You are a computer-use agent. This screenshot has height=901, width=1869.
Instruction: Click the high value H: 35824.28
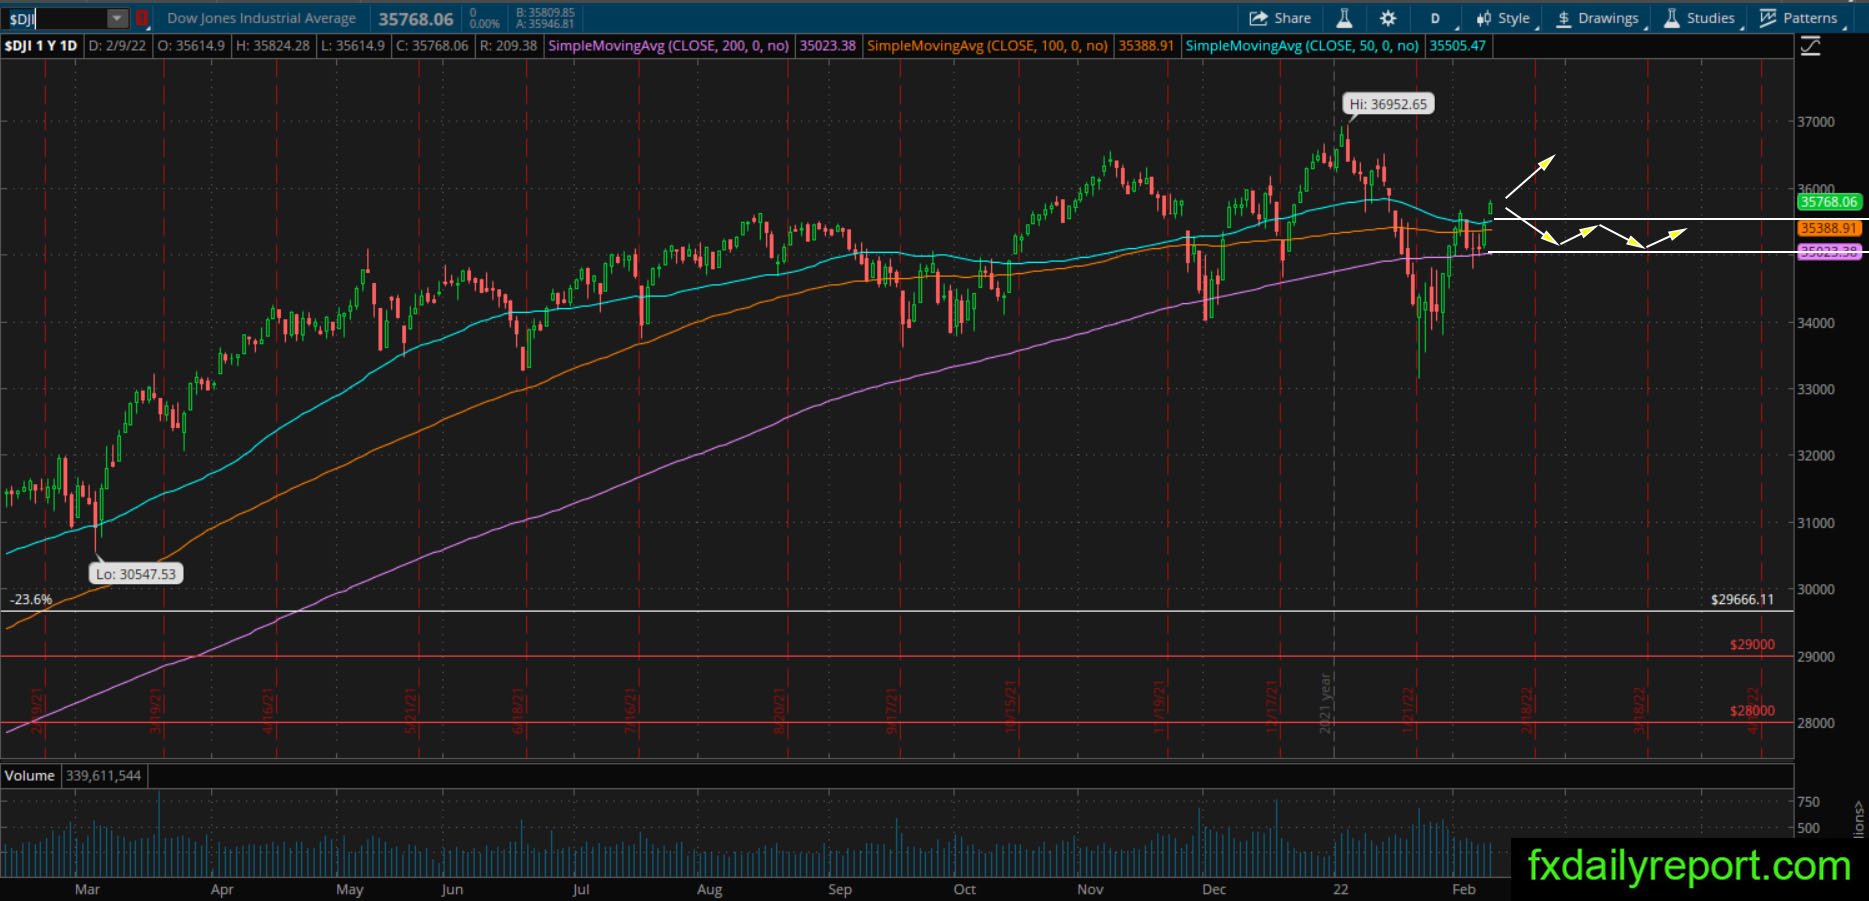coord(273,46)
